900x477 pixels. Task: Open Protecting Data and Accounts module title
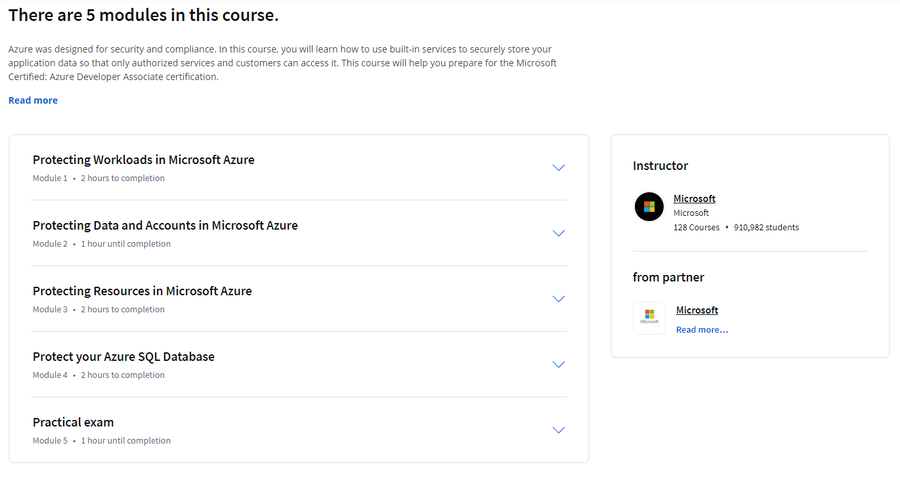tap(165, 225)
